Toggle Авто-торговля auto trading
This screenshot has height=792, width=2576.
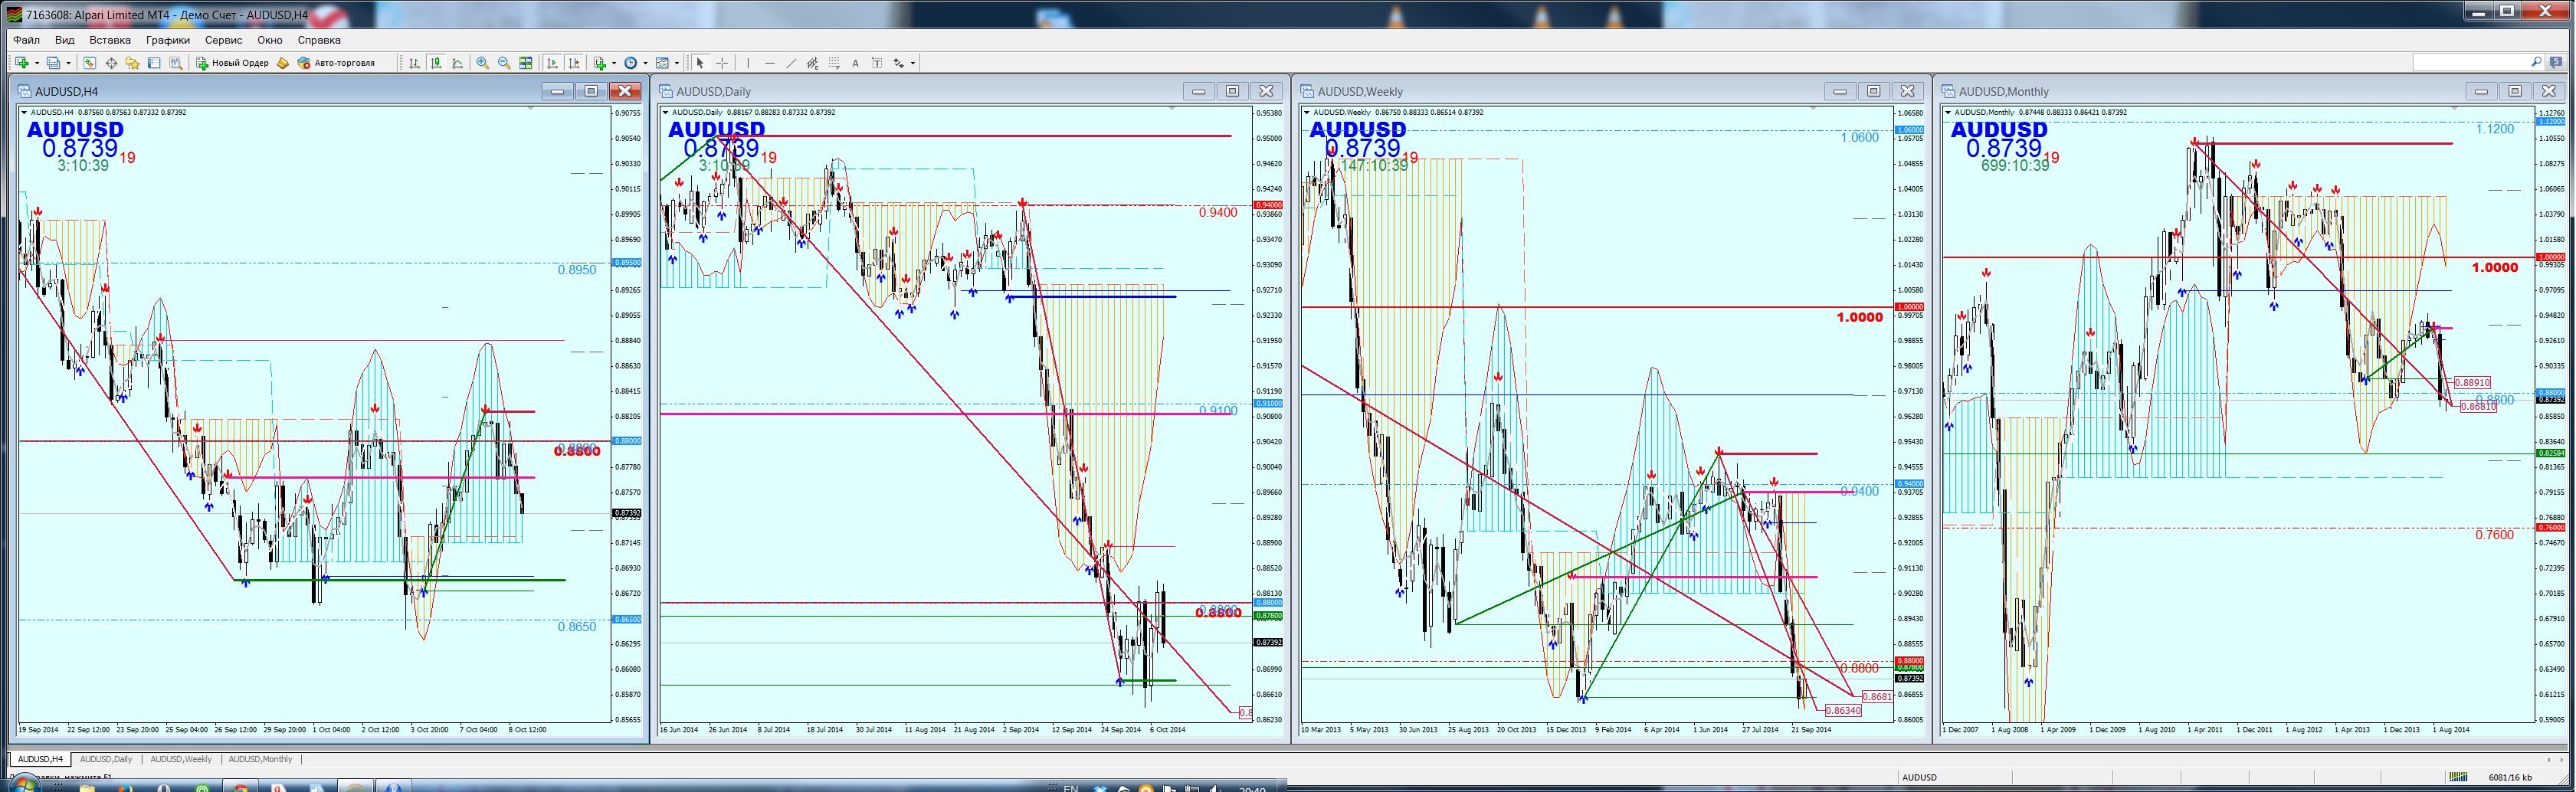coord(336,63)
